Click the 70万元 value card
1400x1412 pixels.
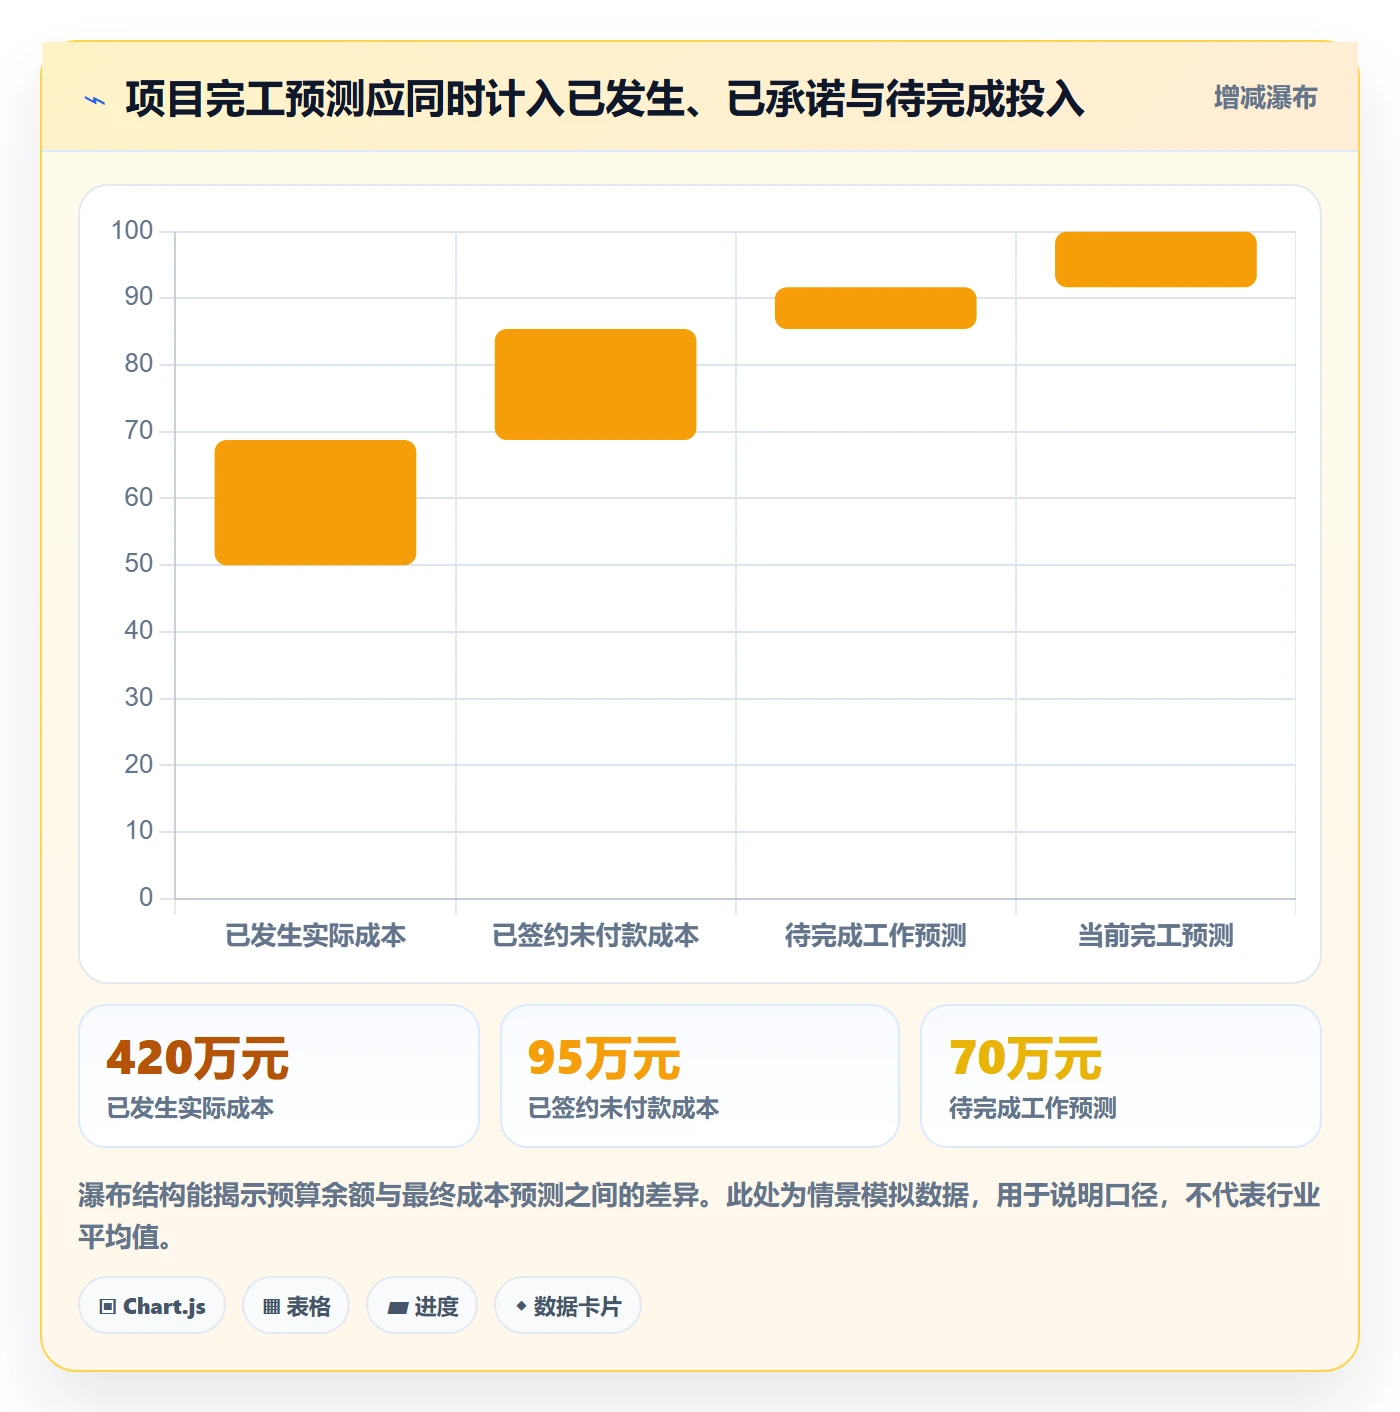(x=1121, y=1076)
